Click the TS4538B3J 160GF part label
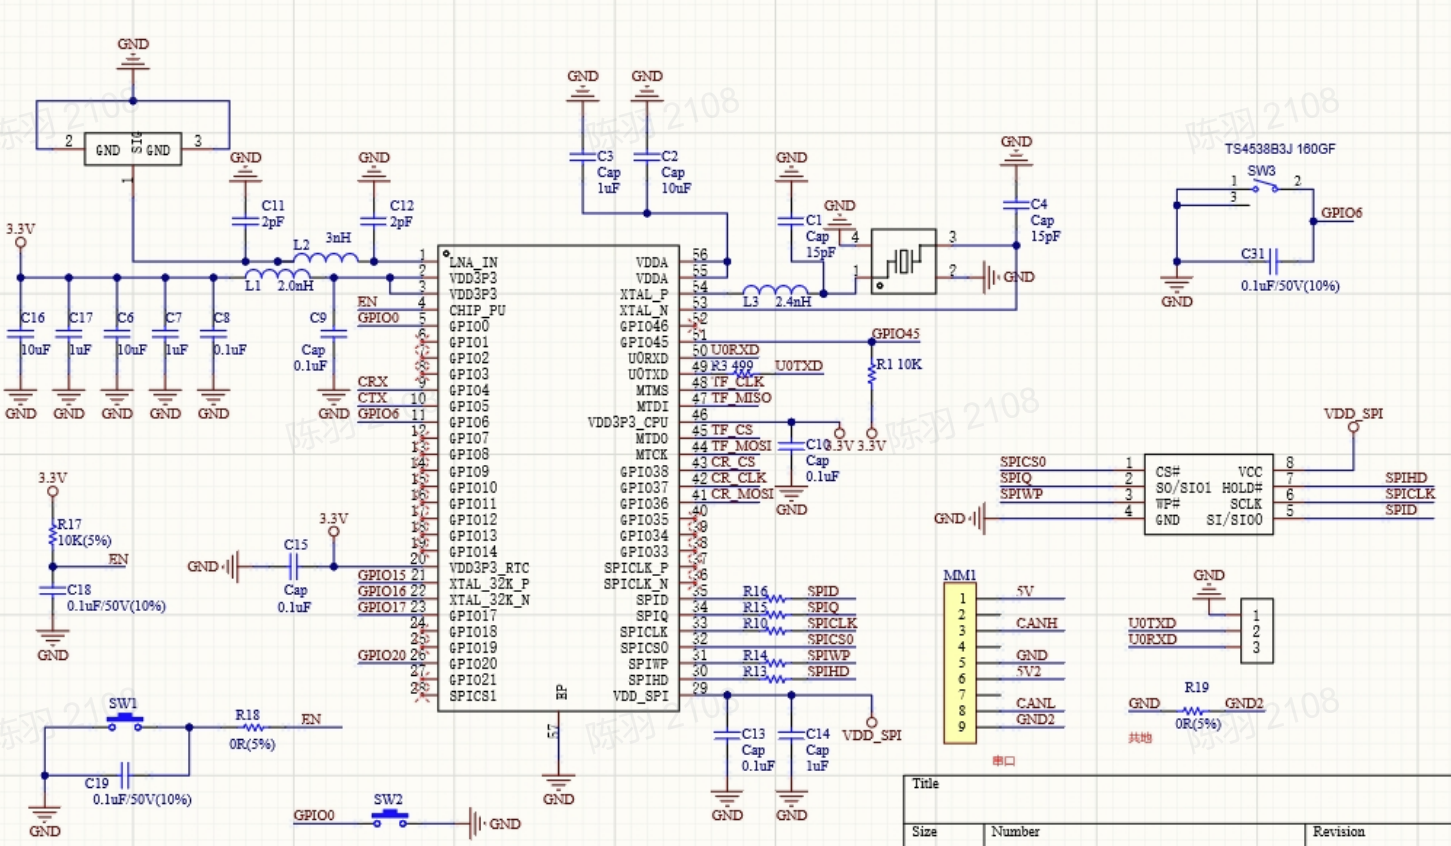Viewport: 1451px width, 846px height. (1280, 149)
